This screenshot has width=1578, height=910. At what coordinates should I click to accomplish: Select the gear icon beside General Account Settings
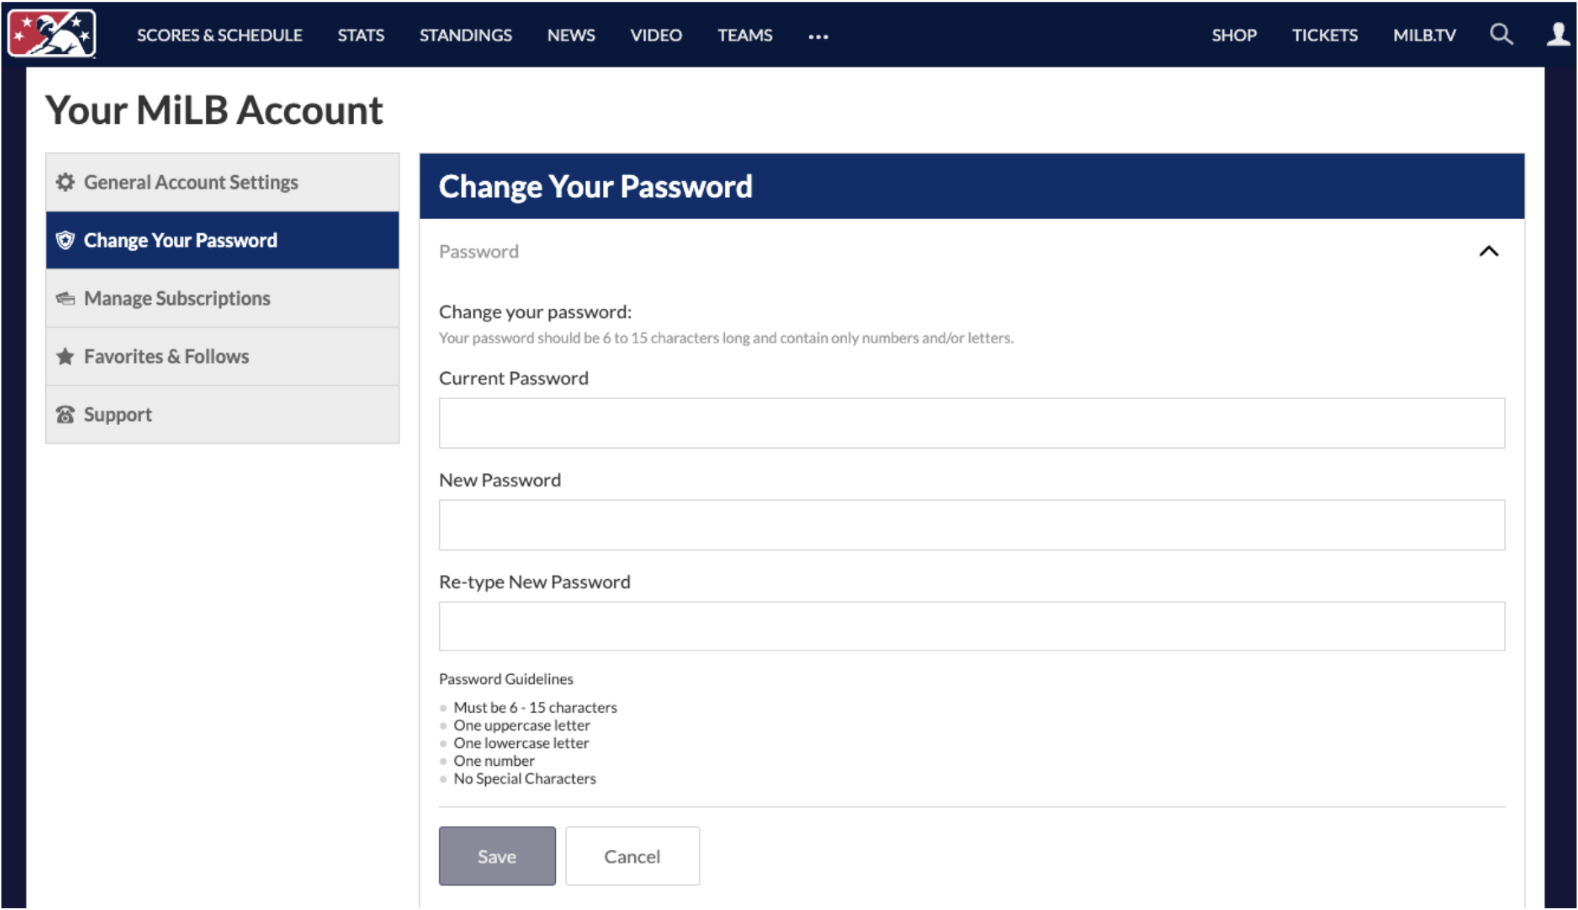[x=65, y=182]
